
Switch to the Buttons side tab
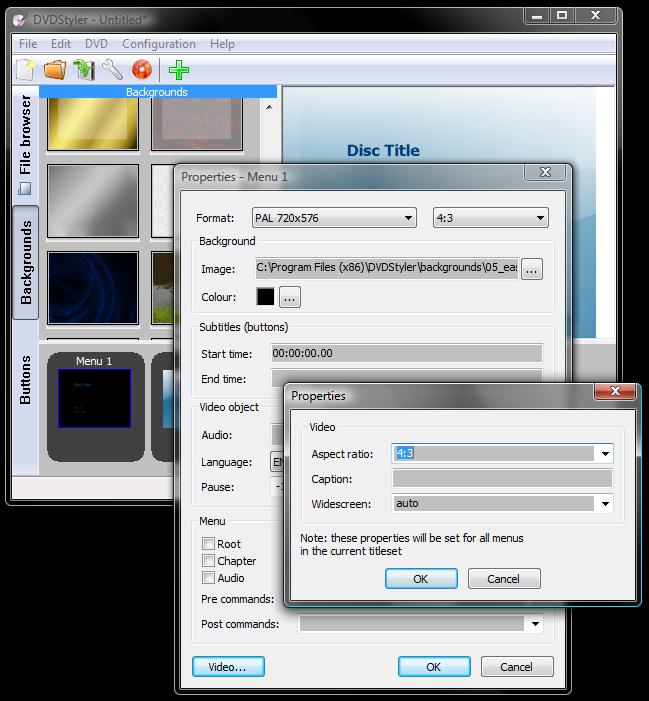25,380
